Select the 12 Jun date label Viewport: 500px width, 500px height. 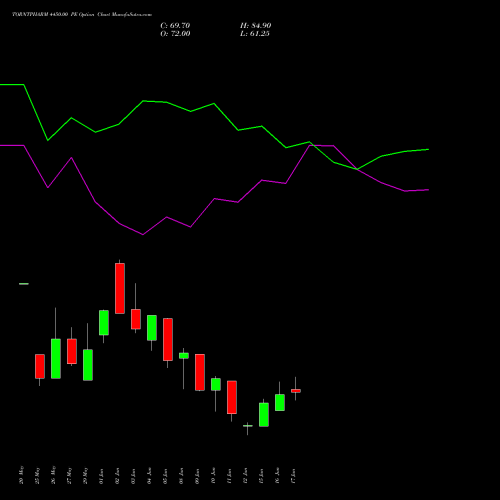tap(246, 476)
